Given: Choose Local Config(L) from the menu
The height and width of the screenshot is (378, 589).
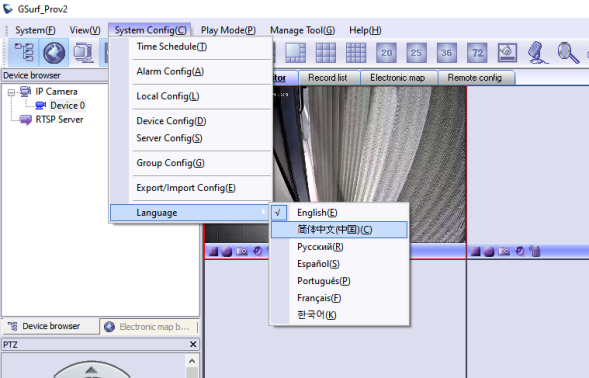Looking at the screenshot, I should (191, 96).
